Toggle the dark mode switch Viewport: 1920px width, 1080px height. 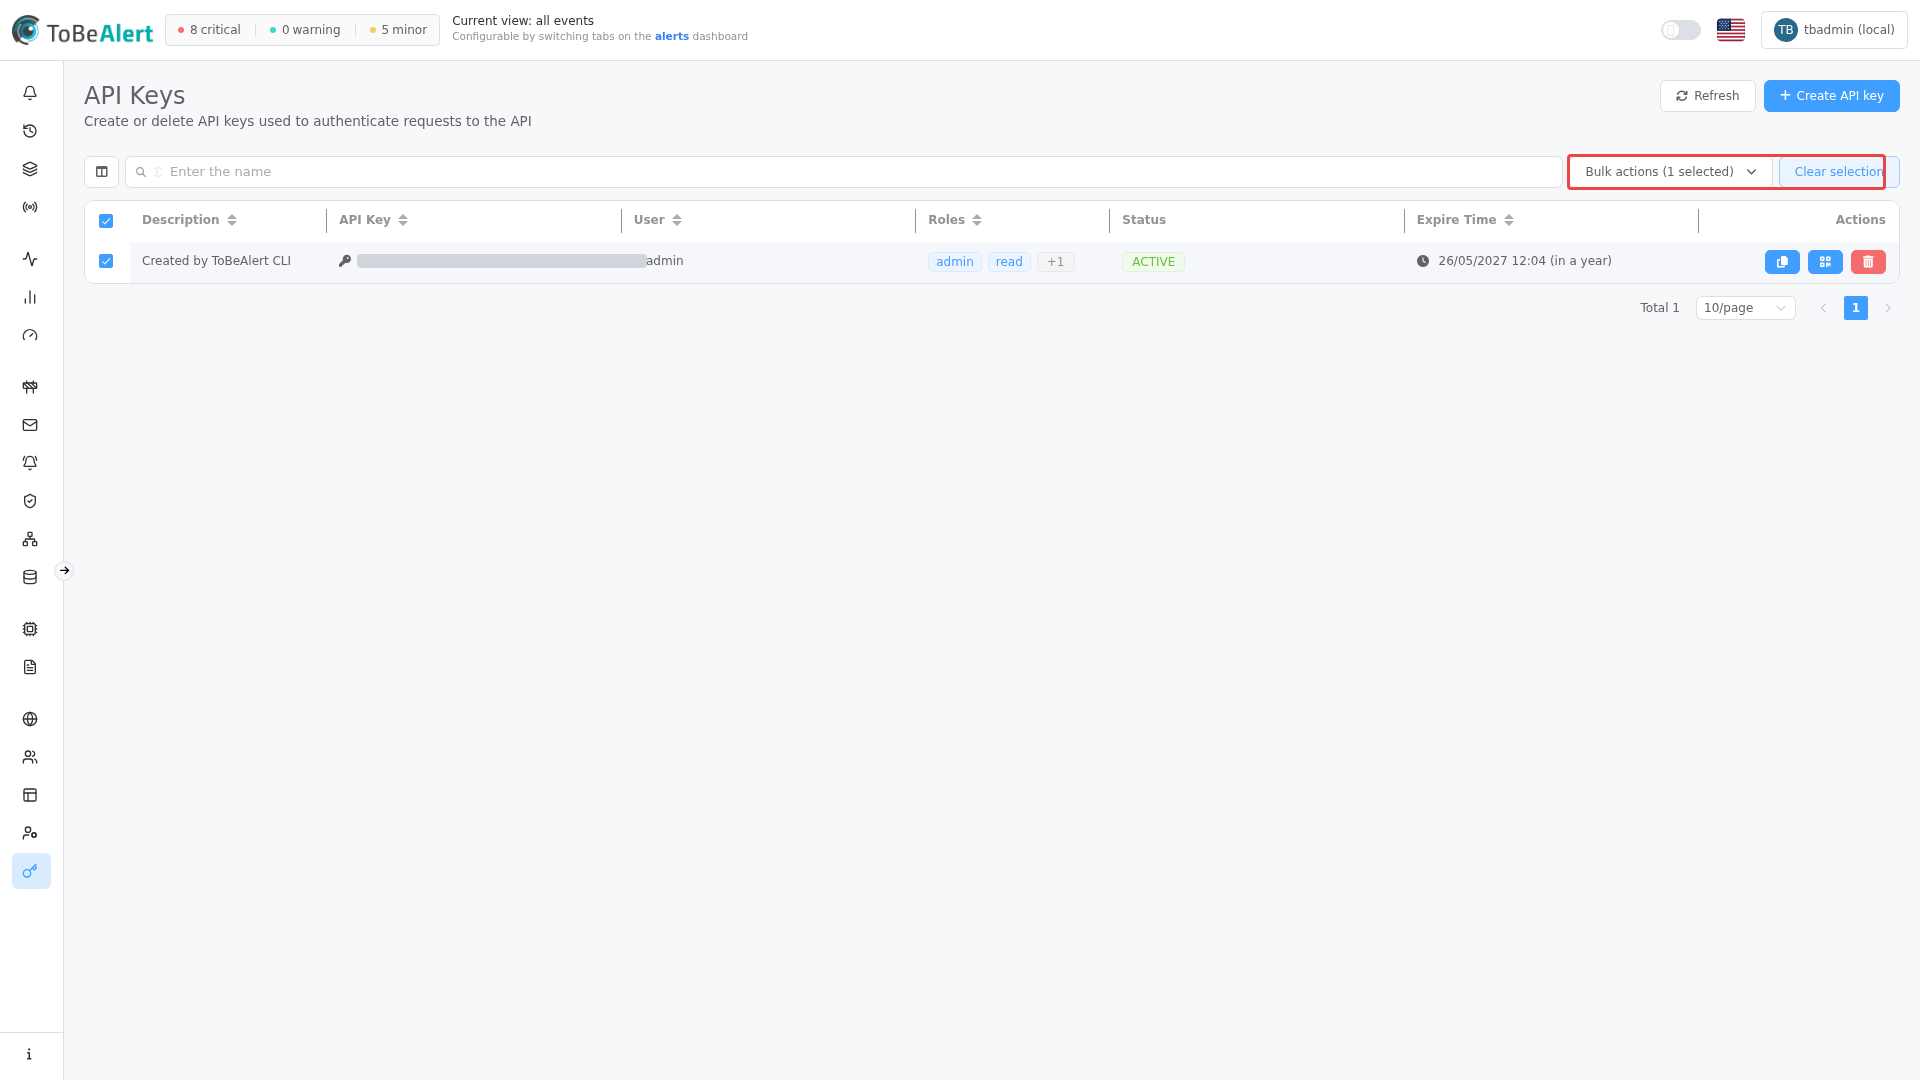(1681, 30)
